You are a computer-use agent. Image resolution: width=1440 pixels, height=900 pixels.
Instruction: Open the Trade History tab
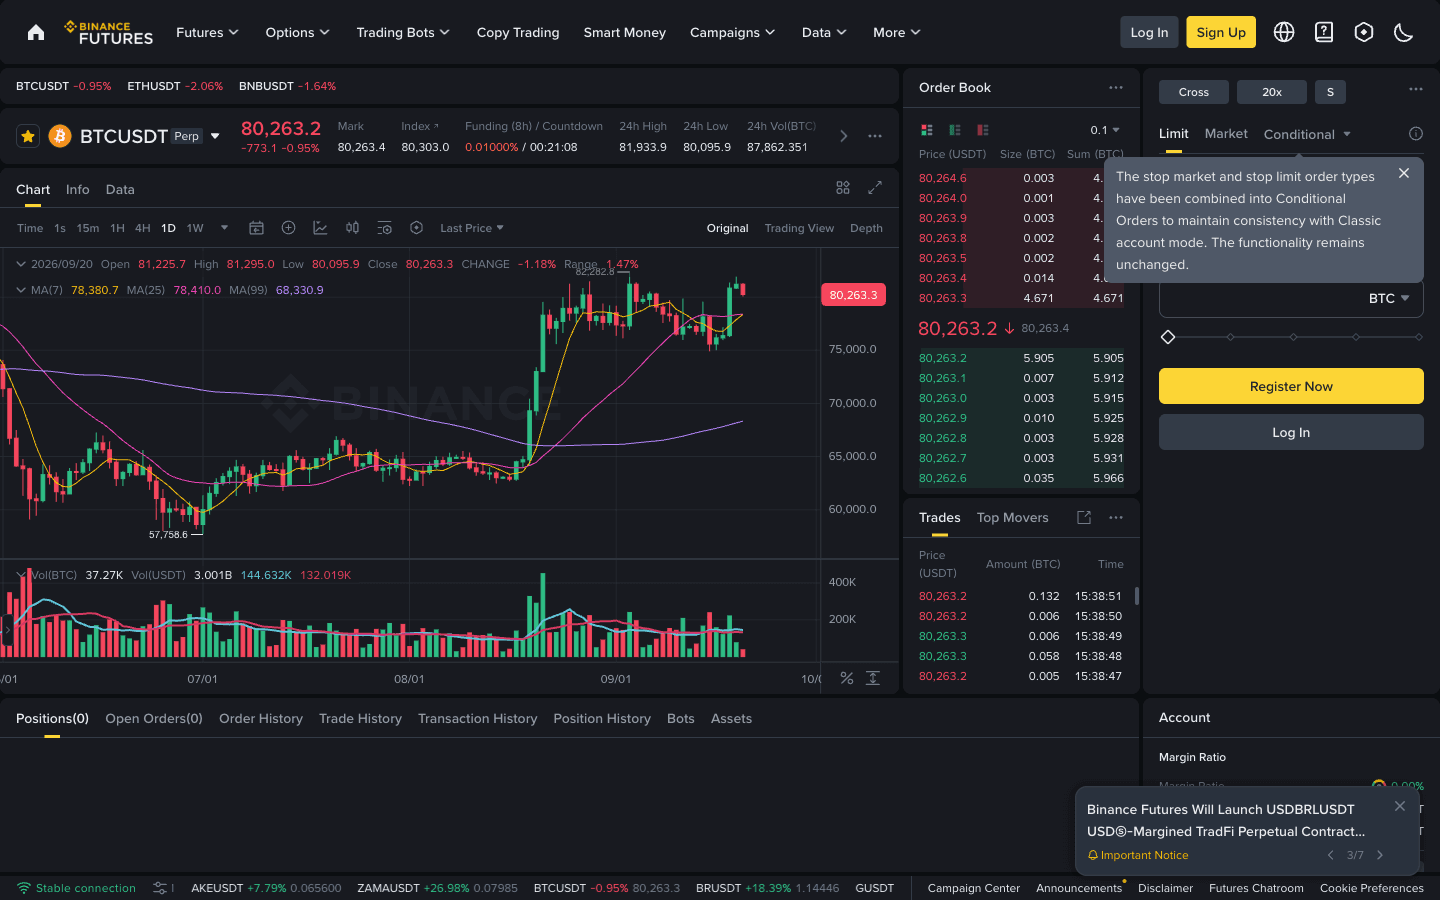(360, 718)
